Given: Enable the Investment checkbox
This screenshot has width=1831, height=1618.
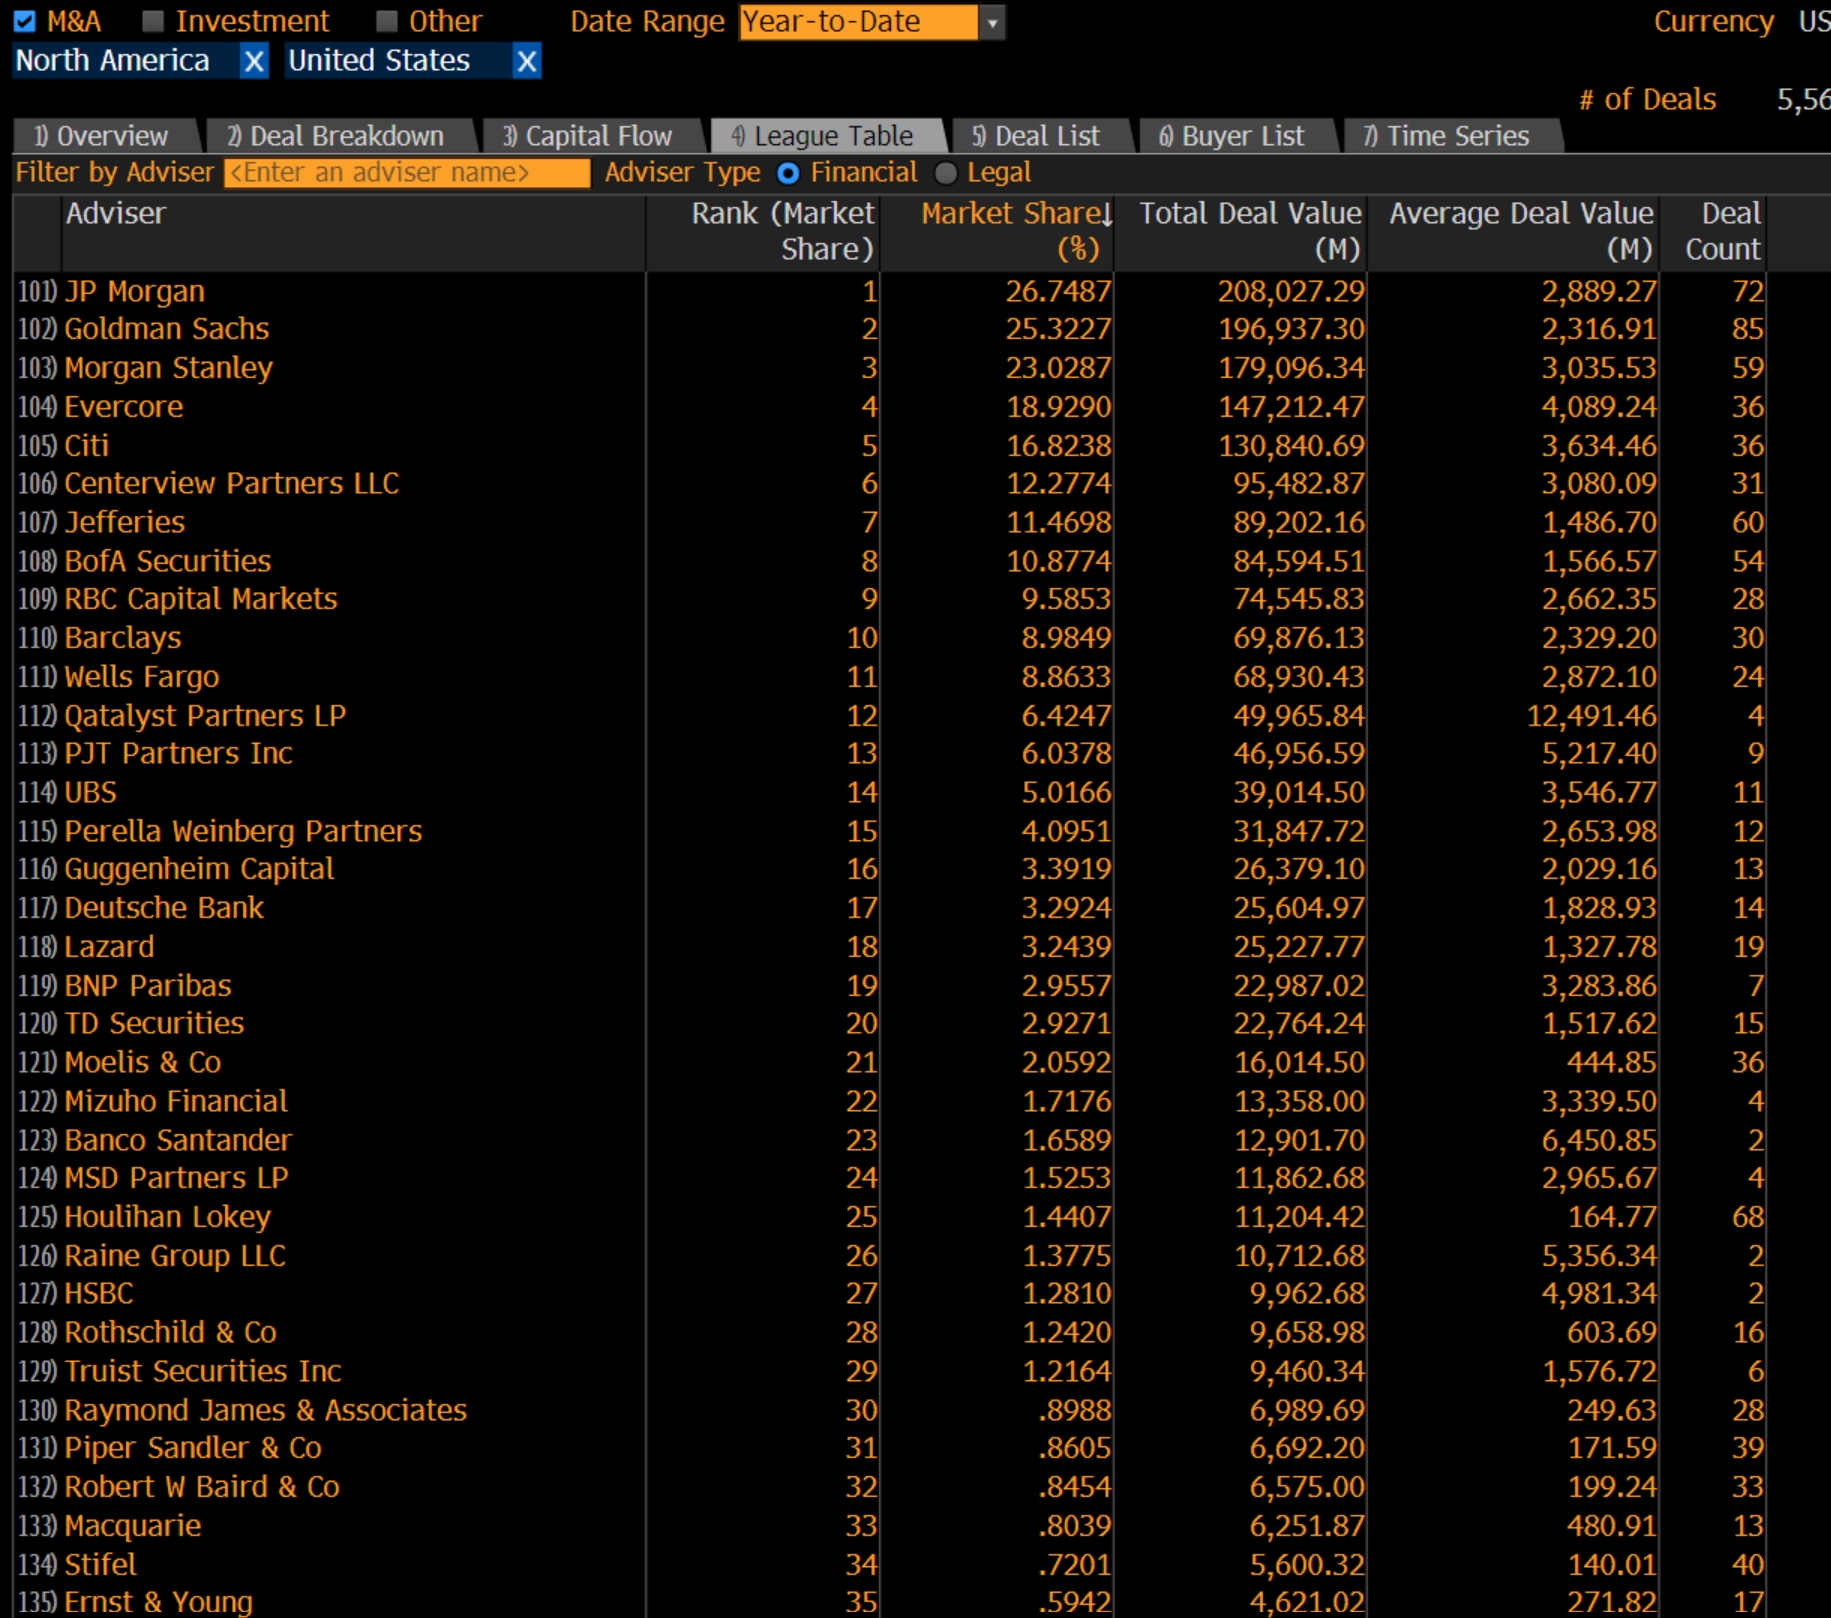Looking at the screenshot, I should coord(153,21).
